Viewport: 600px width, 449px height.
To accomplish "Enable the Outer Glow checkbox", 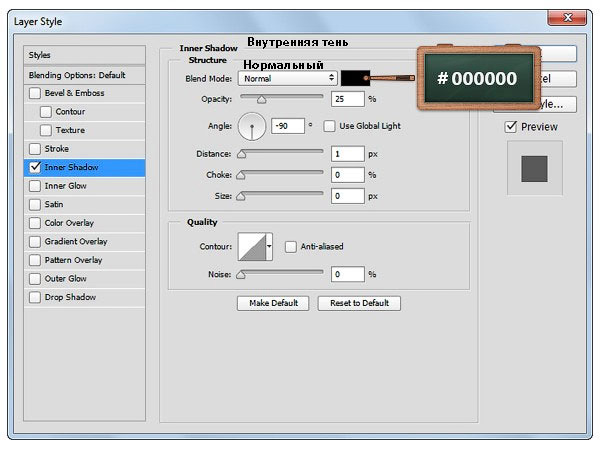I will point(35,279).
